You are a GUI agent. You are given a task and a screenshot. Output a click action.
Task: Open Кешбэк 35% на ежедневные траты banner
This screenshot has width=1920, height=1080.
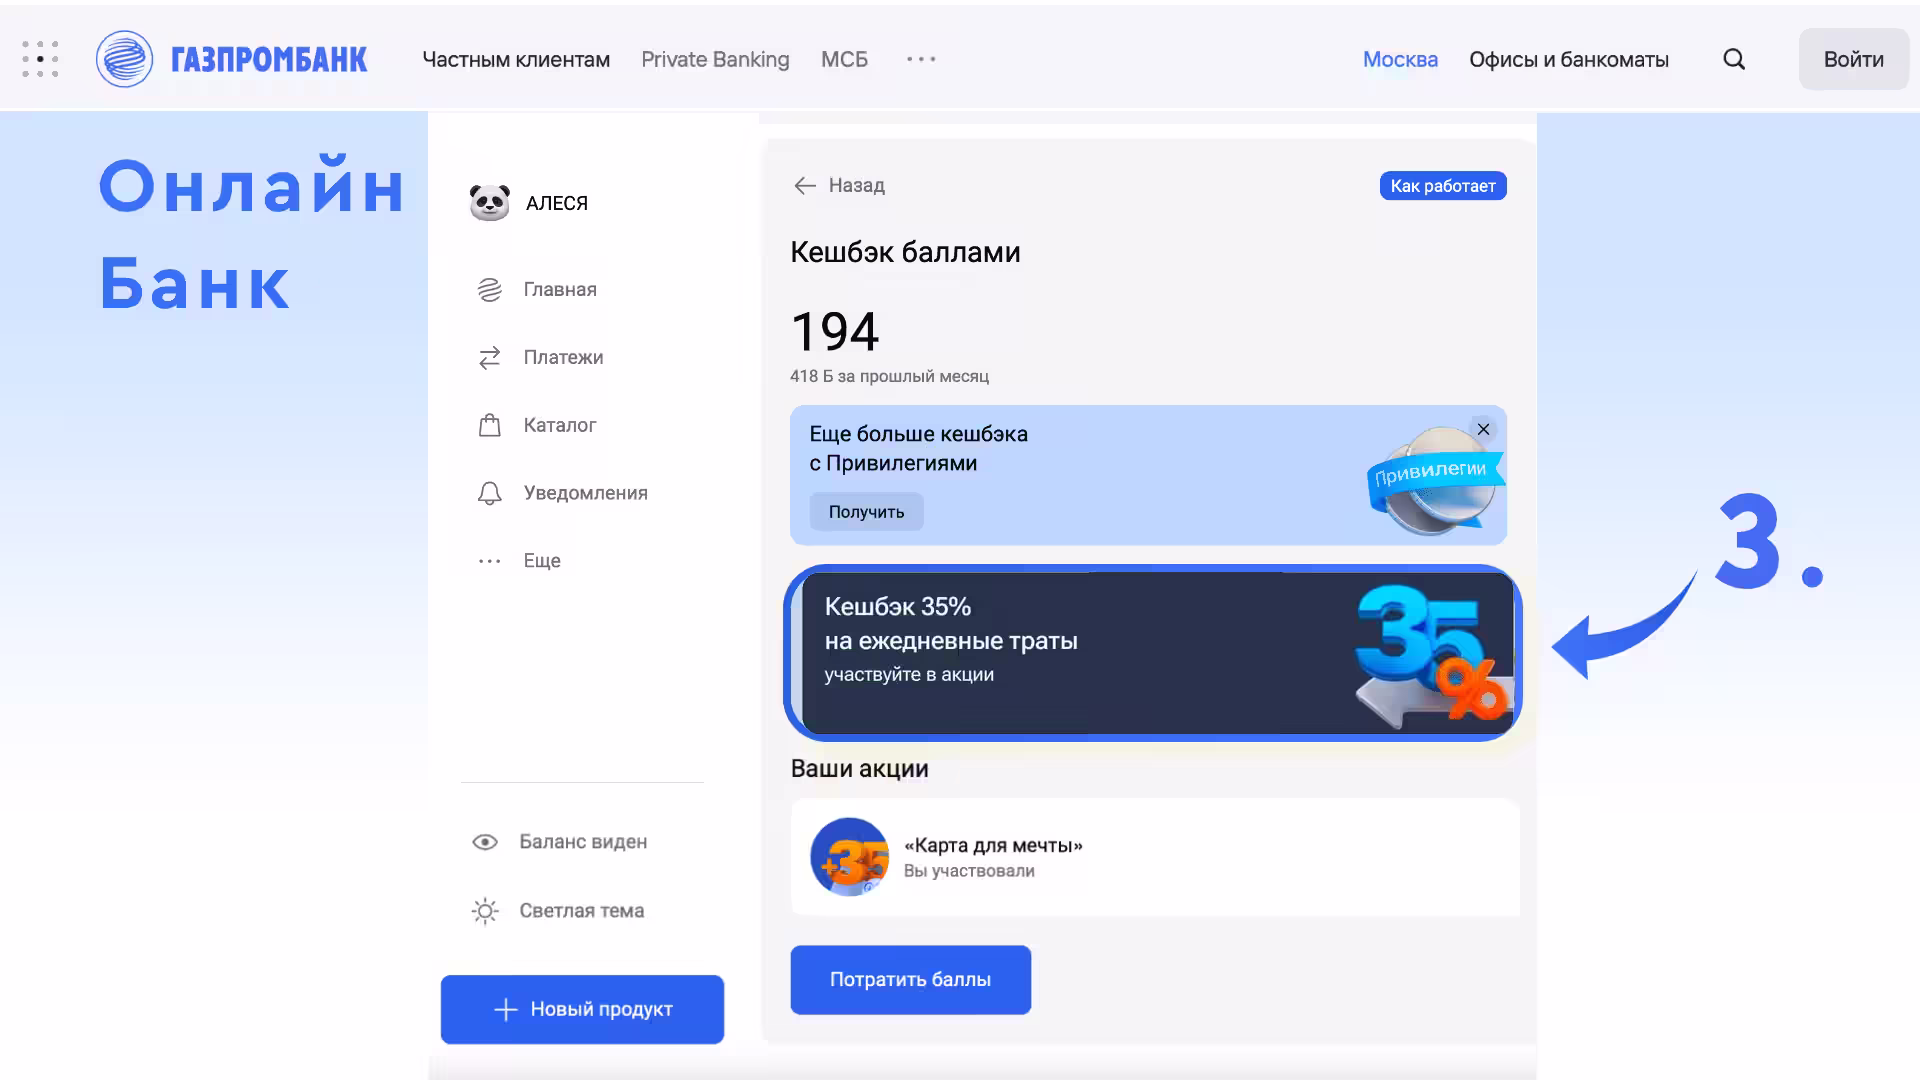[x=1153, y=652]
